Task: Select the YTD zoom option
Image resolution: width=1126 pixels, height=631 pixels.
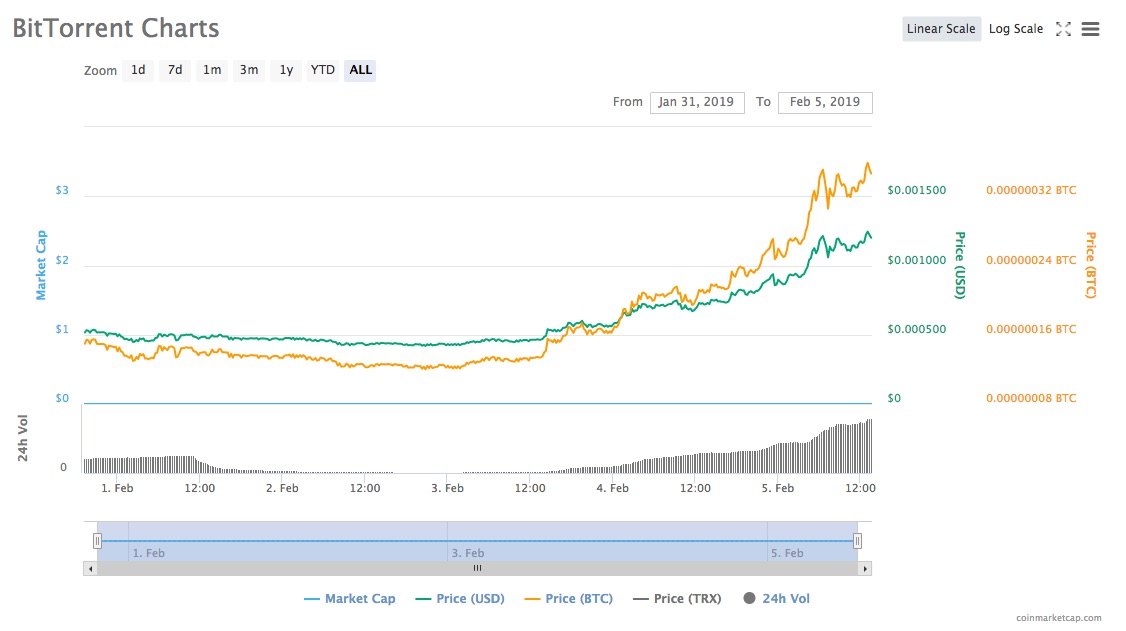Action: click(322, 70)
